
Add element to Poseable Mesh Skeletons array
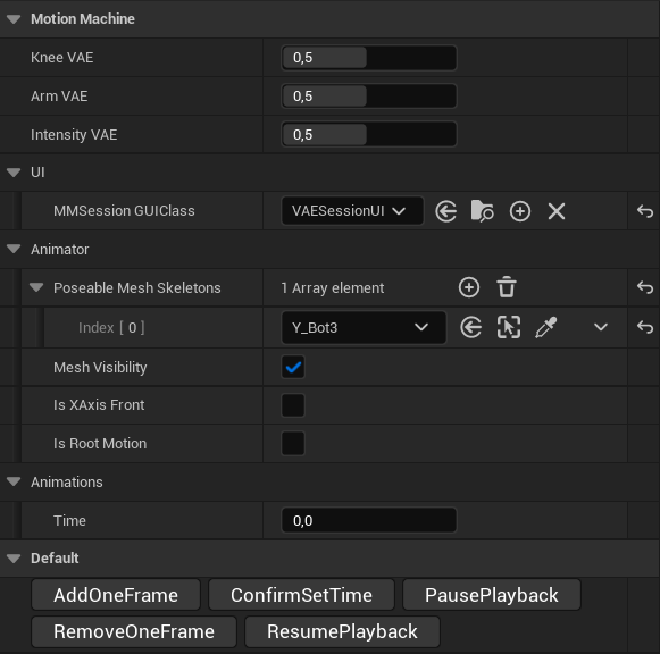pos(468,287)
